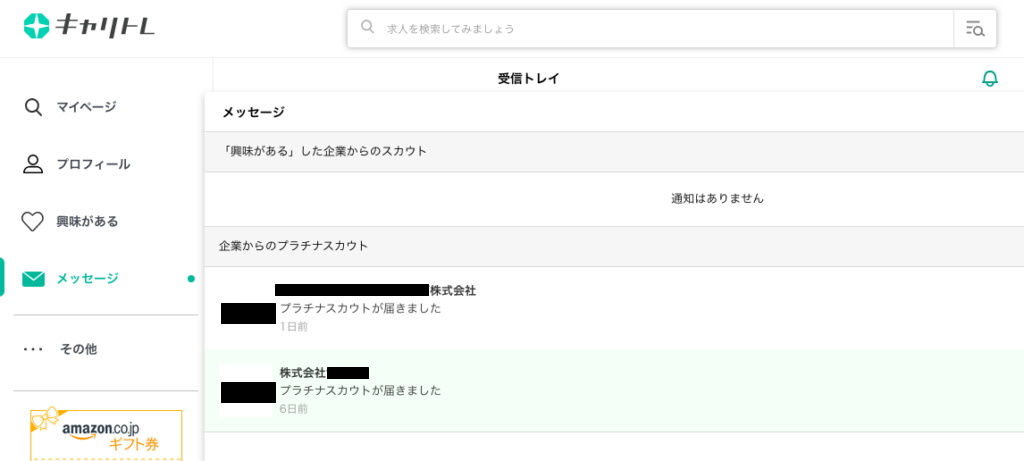This screenshot has height=461, width=1024.
Task: Click the その他 three-dots icon
Action: [33, 349]
